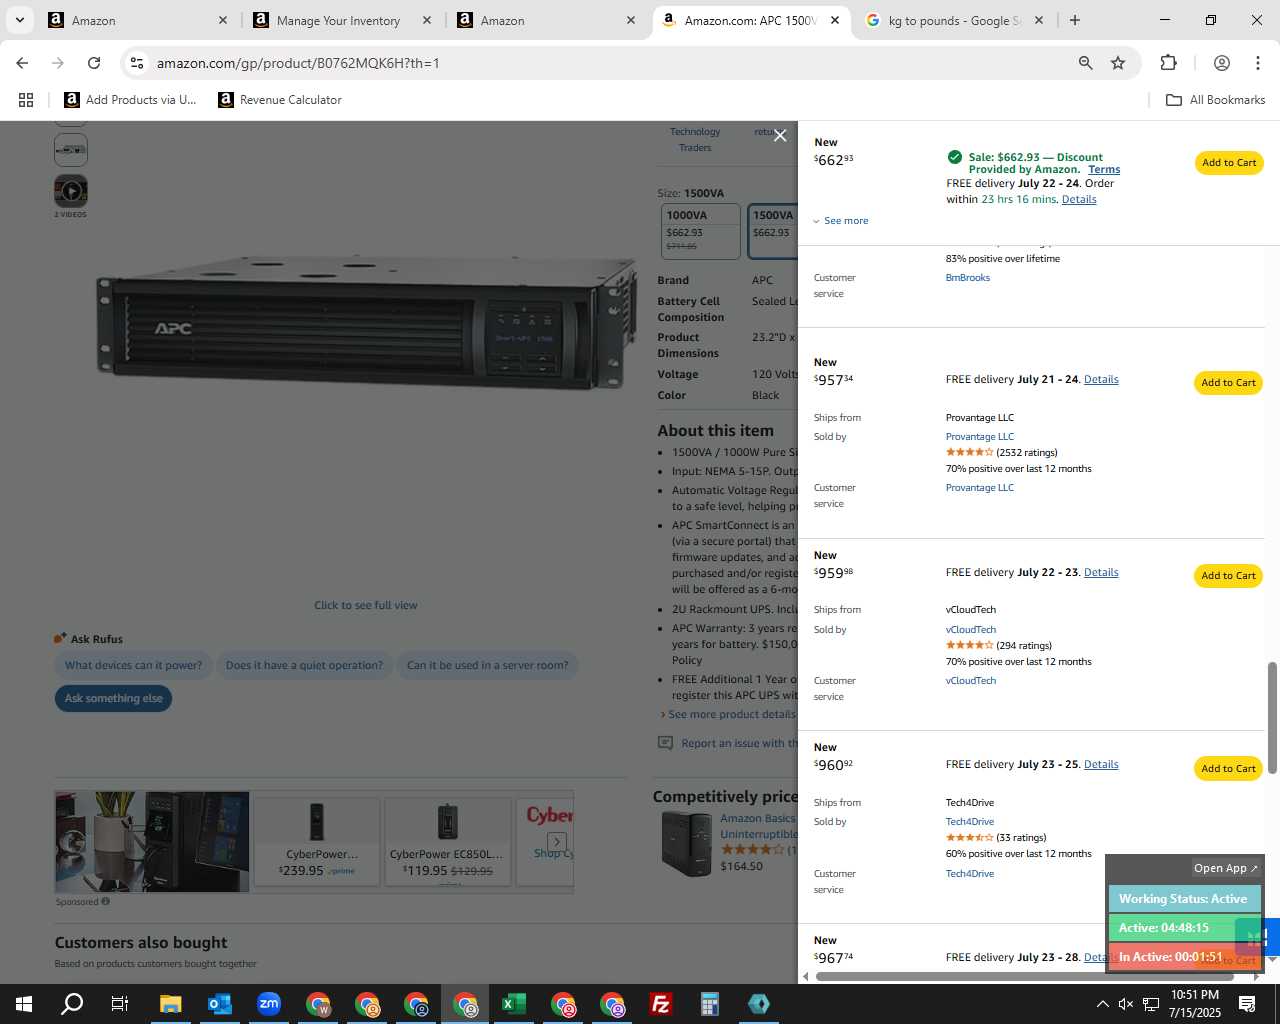Ask Rufus about server room use
Viewport: 1280px width, 1024px height.
pos(487,665)
